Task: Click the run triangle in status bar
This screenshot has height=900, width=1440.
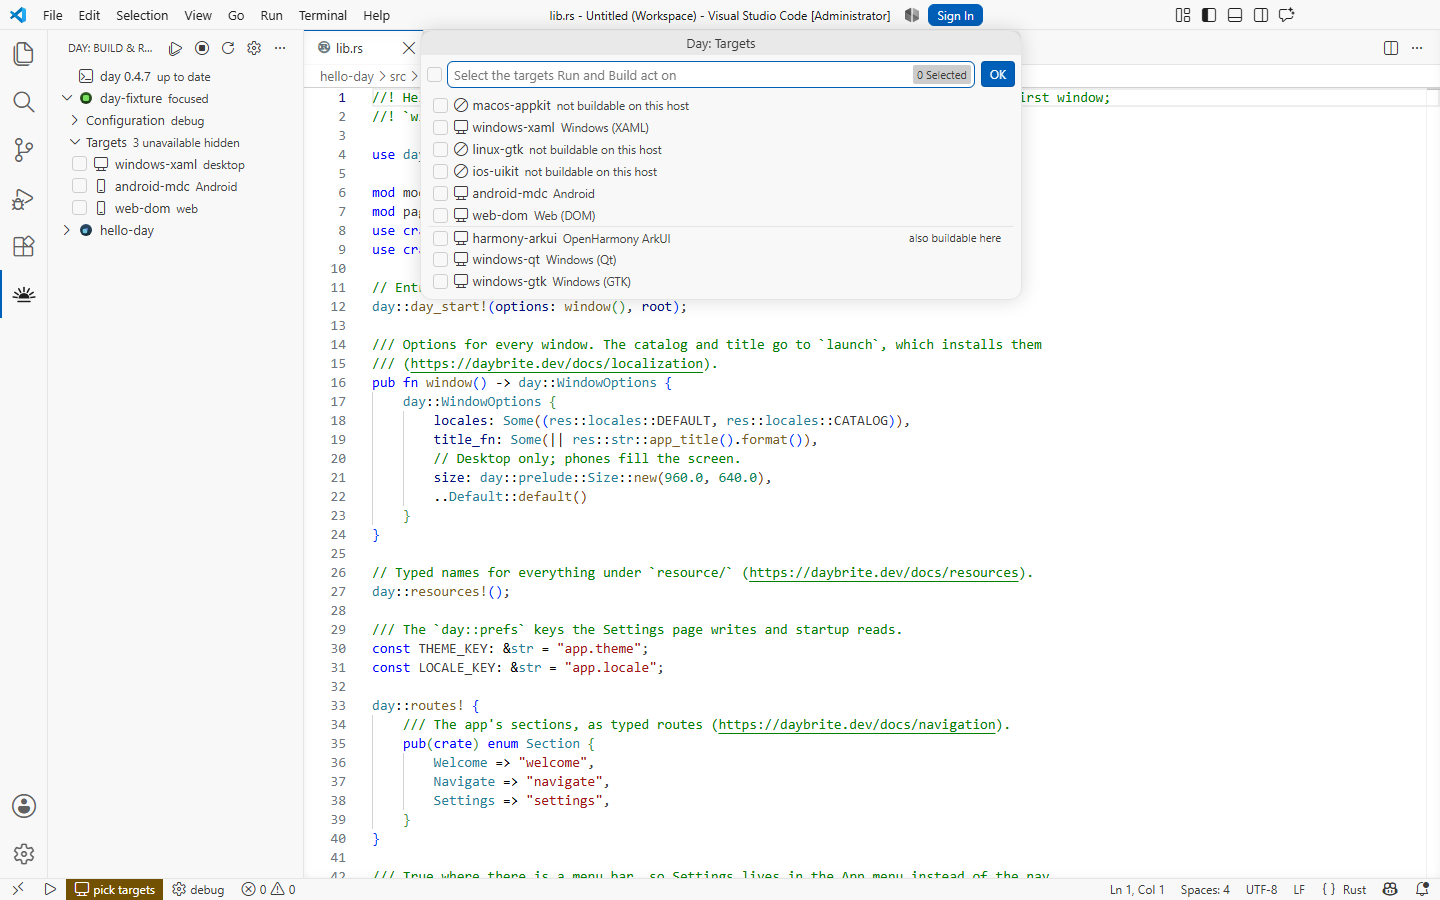Action: (50, 889)
